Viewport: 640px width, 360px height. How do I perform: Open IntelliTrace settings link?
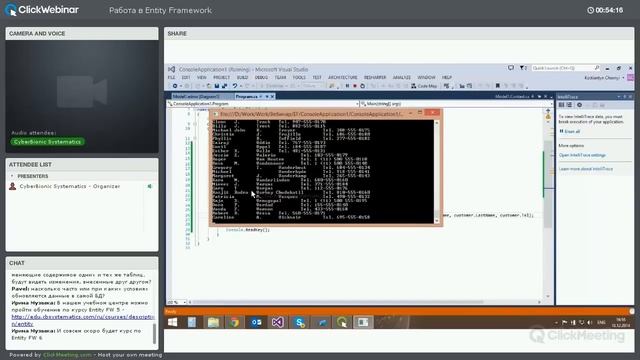582,156
